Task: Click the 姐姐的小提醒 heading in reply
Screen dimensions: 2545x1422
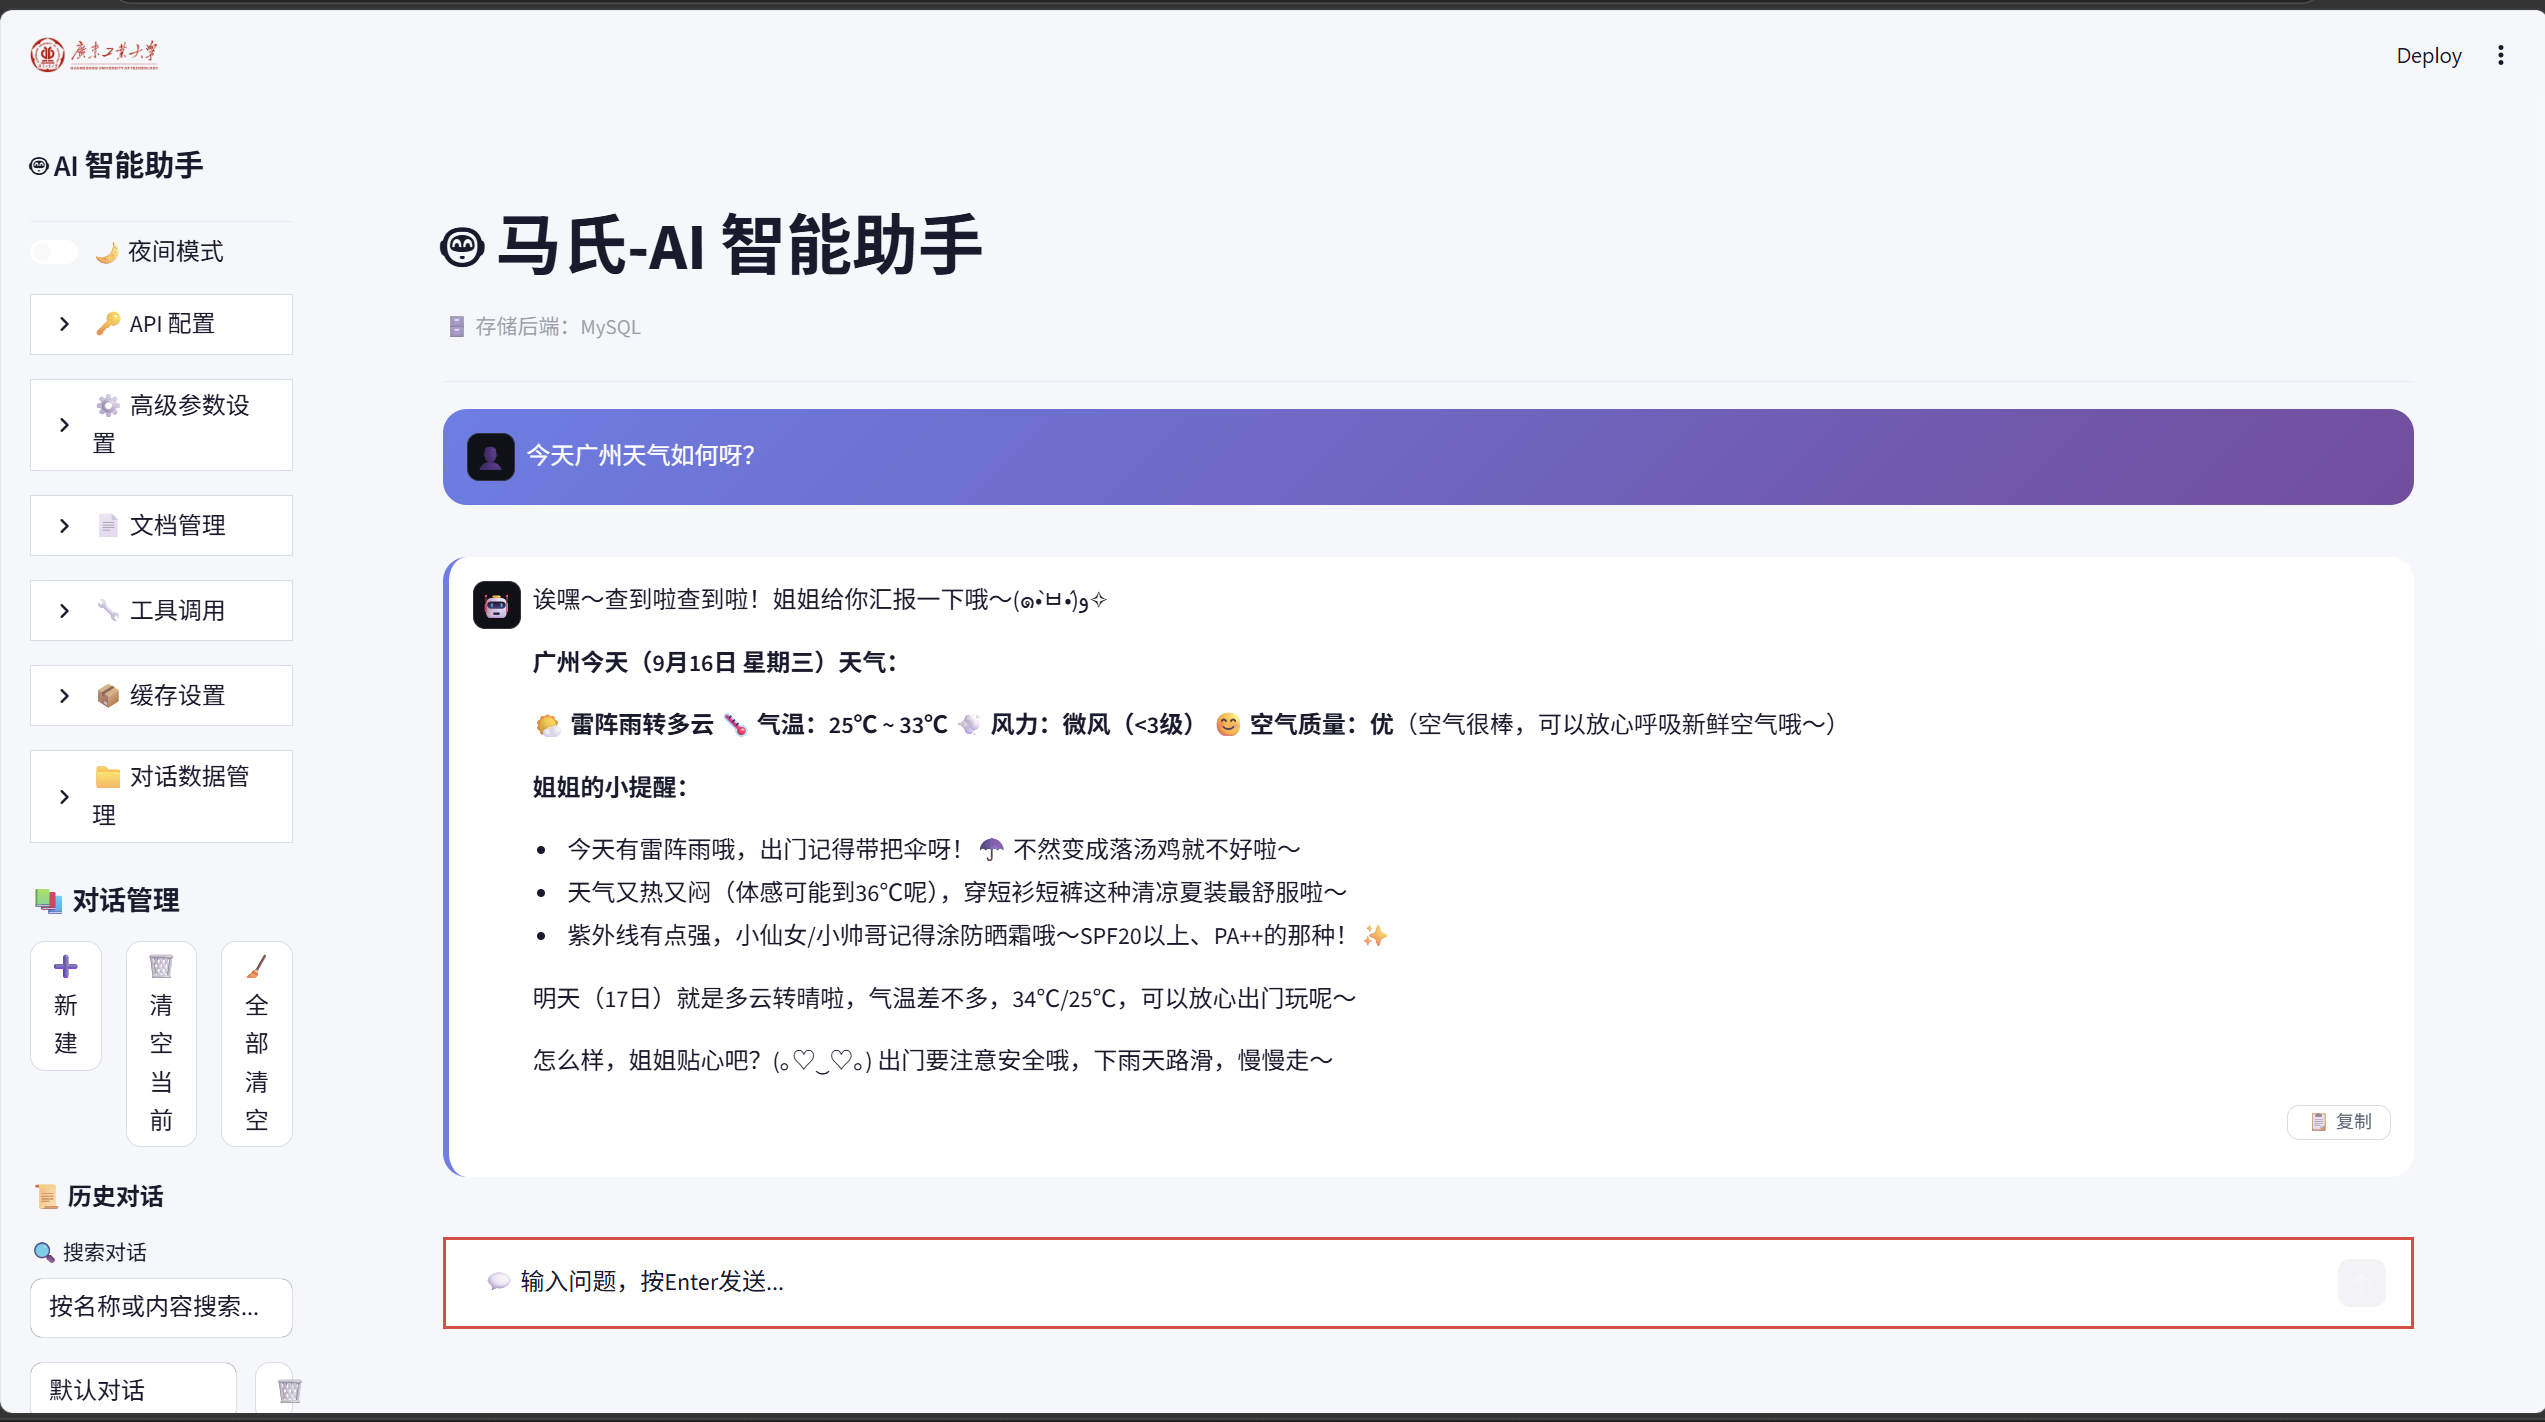Action: pyautogui.click(x=610, y=788)
